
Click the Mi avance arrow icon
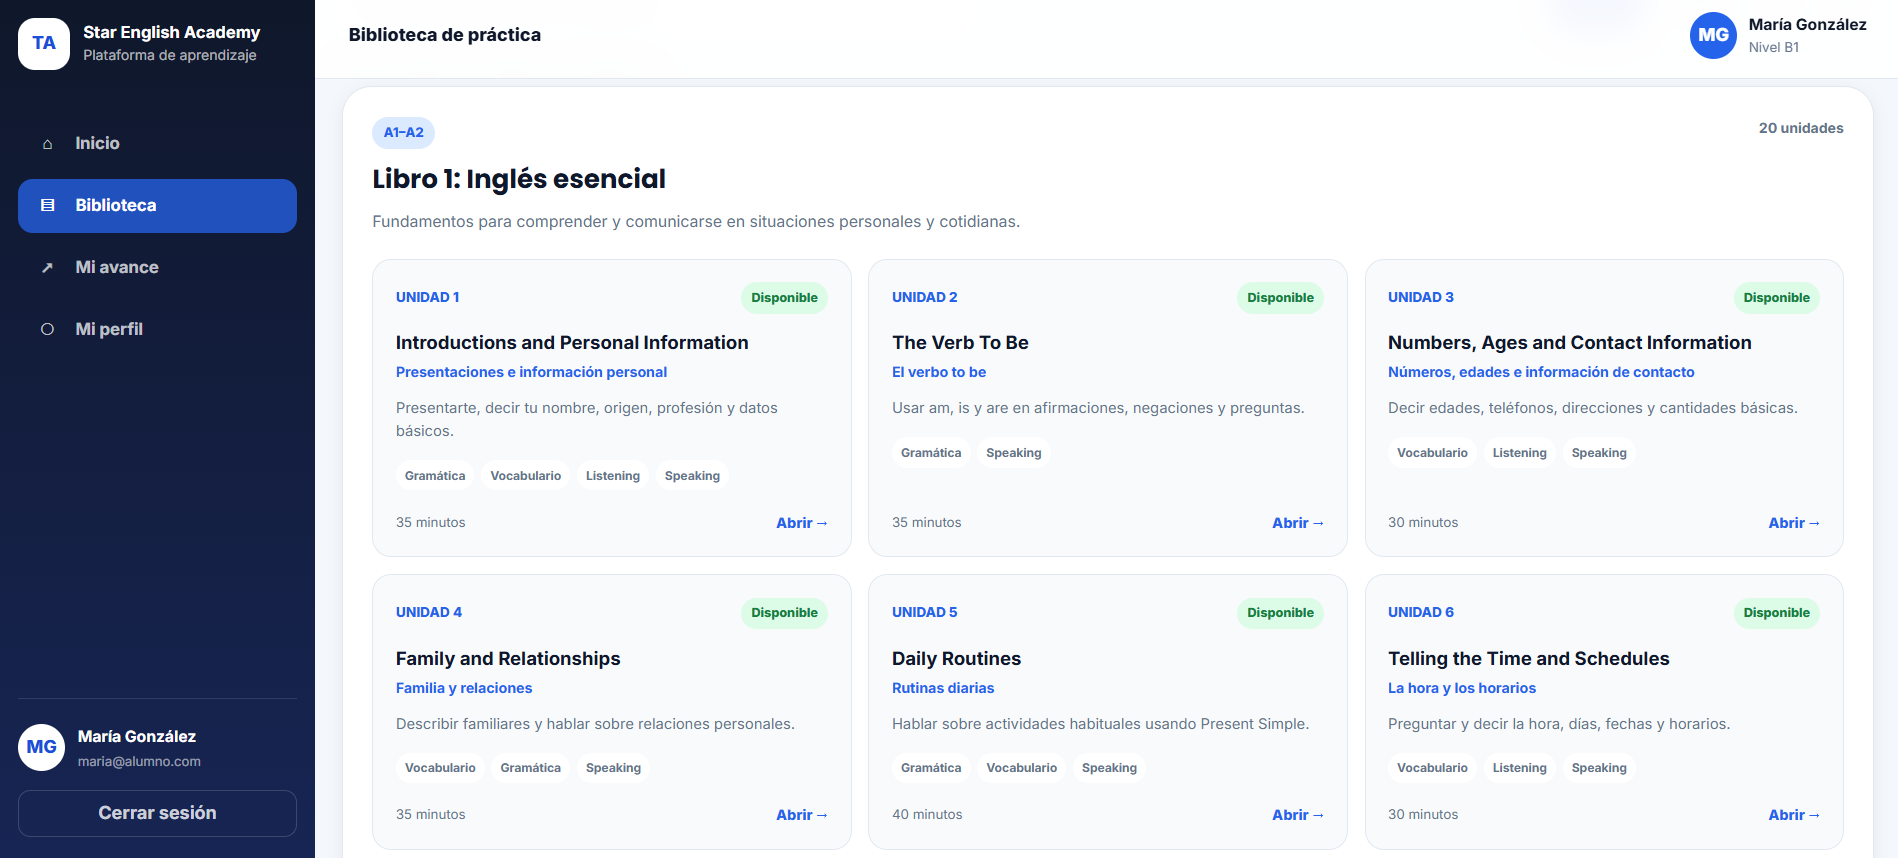pyautogui.click(x=47, y=268)
